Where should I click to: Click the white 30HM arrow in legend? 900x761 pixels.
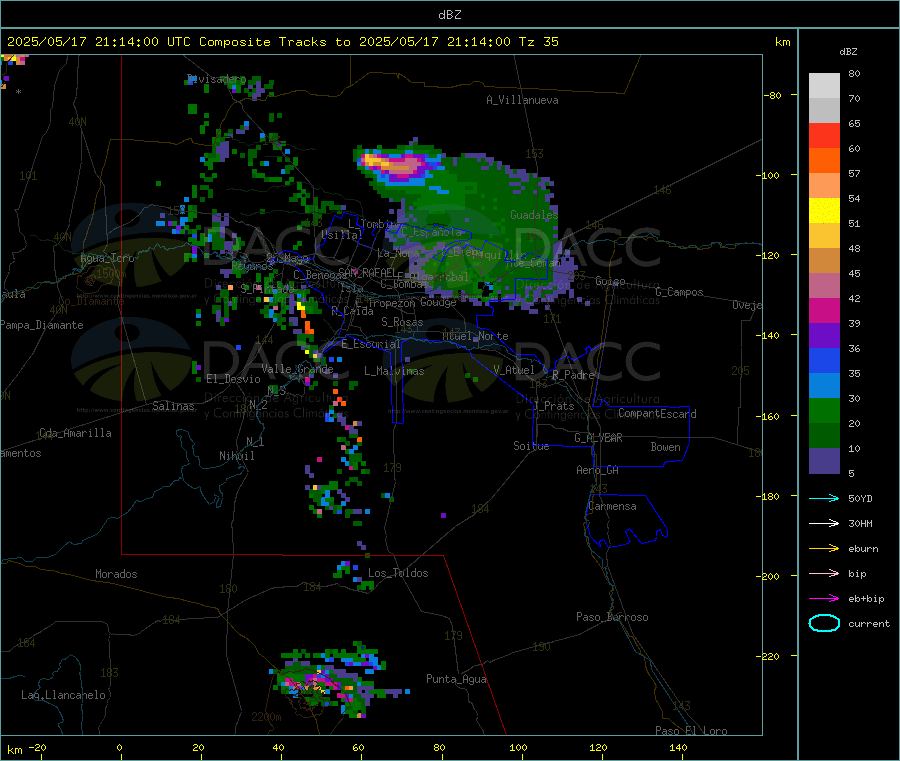[824, 523]
